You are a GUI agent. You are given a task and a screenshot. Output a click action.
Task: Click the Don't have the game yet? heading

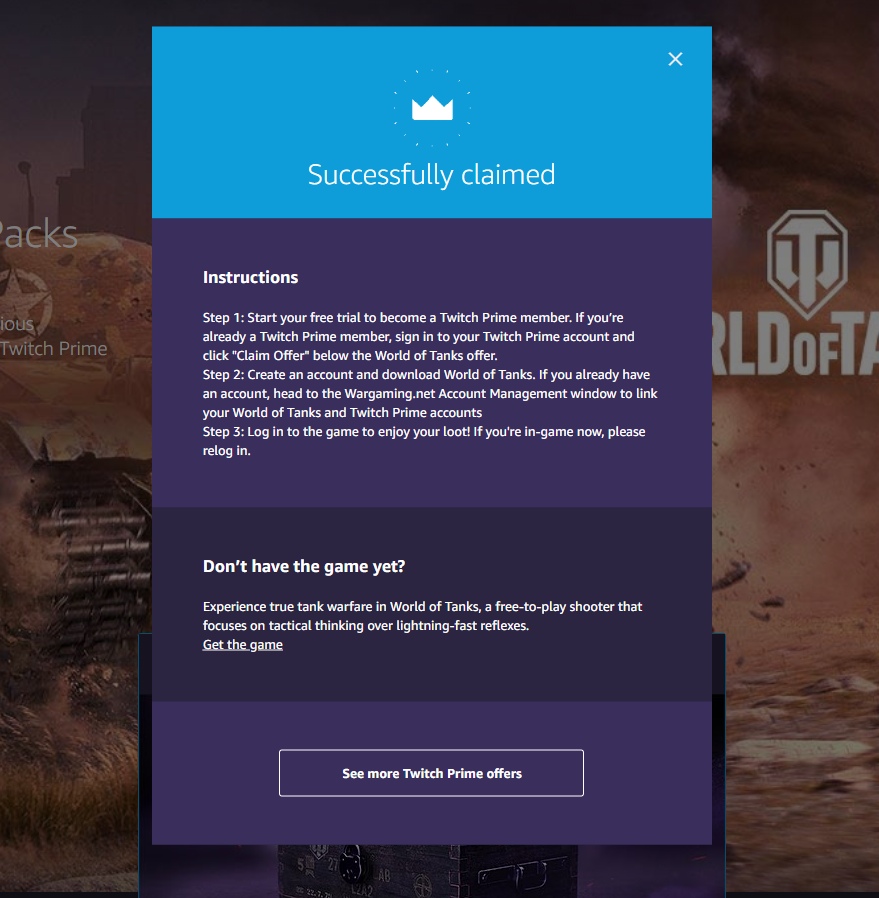tap(303, 566)
